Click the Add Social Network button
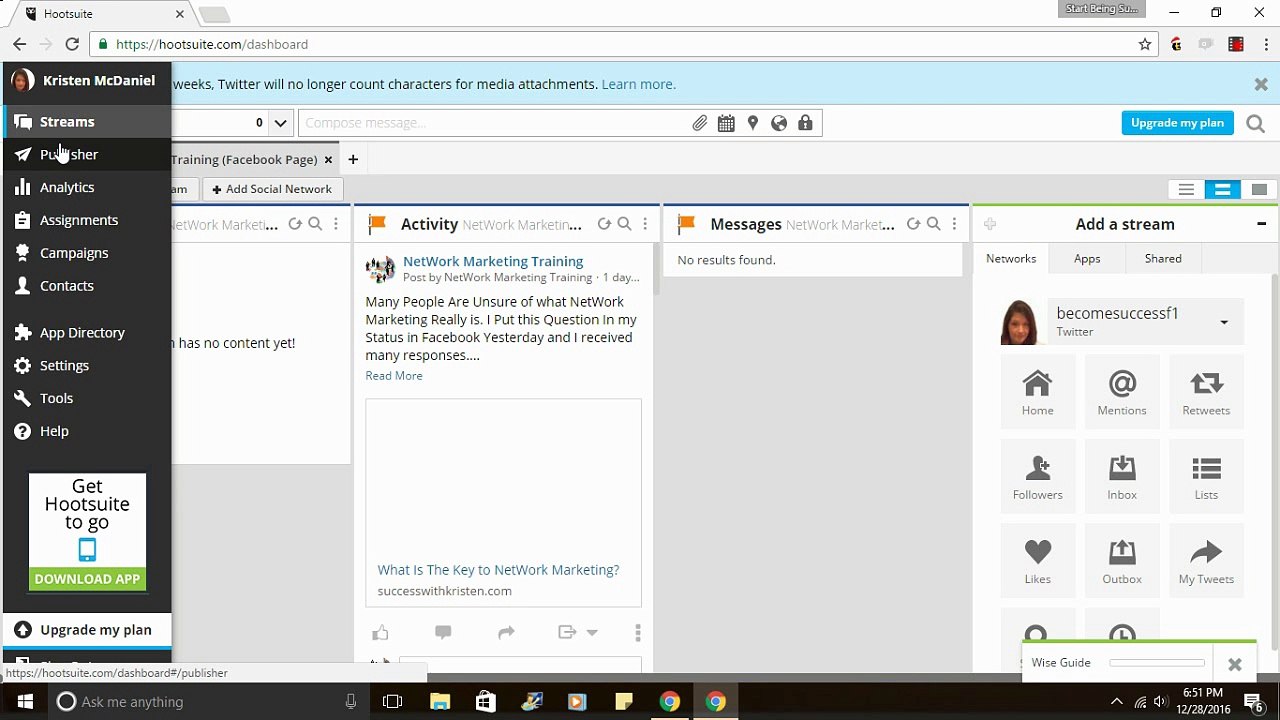Screen dimensions: 1280x720 (272, 189)
